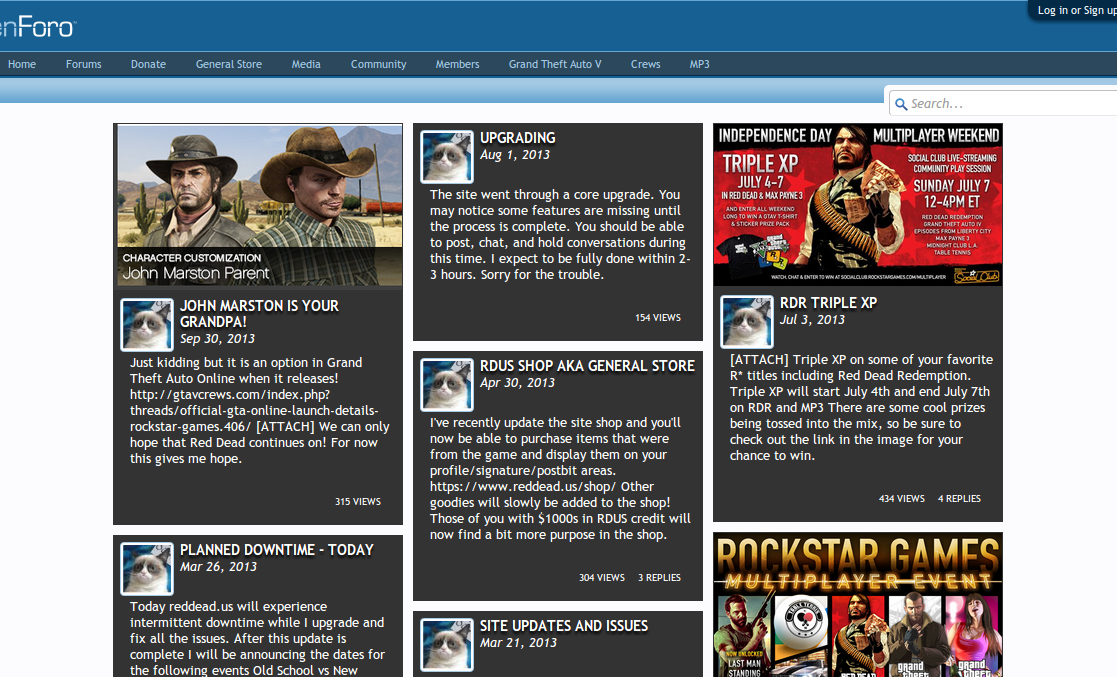Viewport: 1117px width, 677px height.
Task: Open the Grand Theft Auto V tab
Action: click(555, 64)
